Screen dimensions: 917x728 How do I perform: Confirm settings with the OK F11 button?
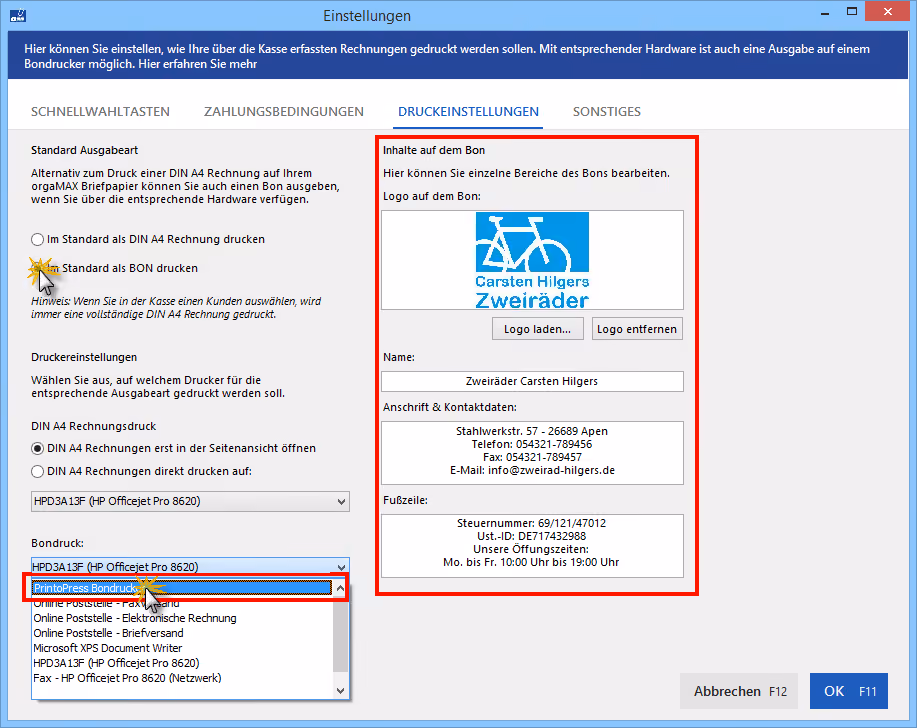[x=849, y=691]
